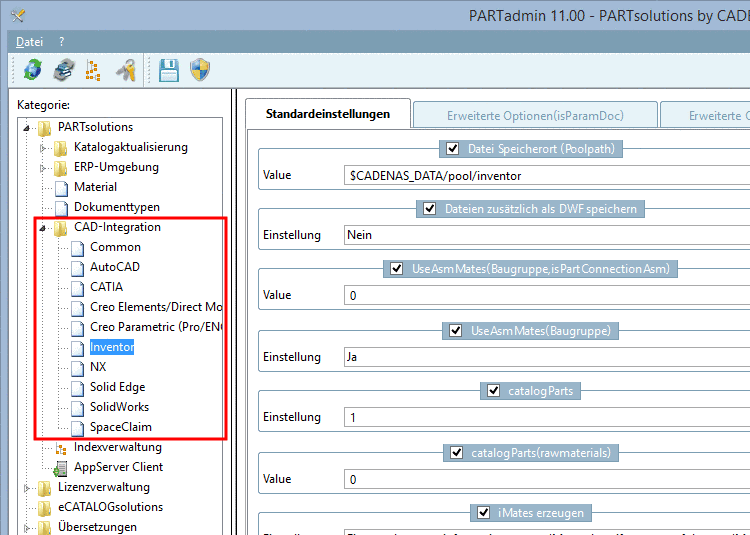Image resolution: width=750 pixels, height=535 pixels.
Task: Click the NX page icon
Action: click(x=77, y=368)
